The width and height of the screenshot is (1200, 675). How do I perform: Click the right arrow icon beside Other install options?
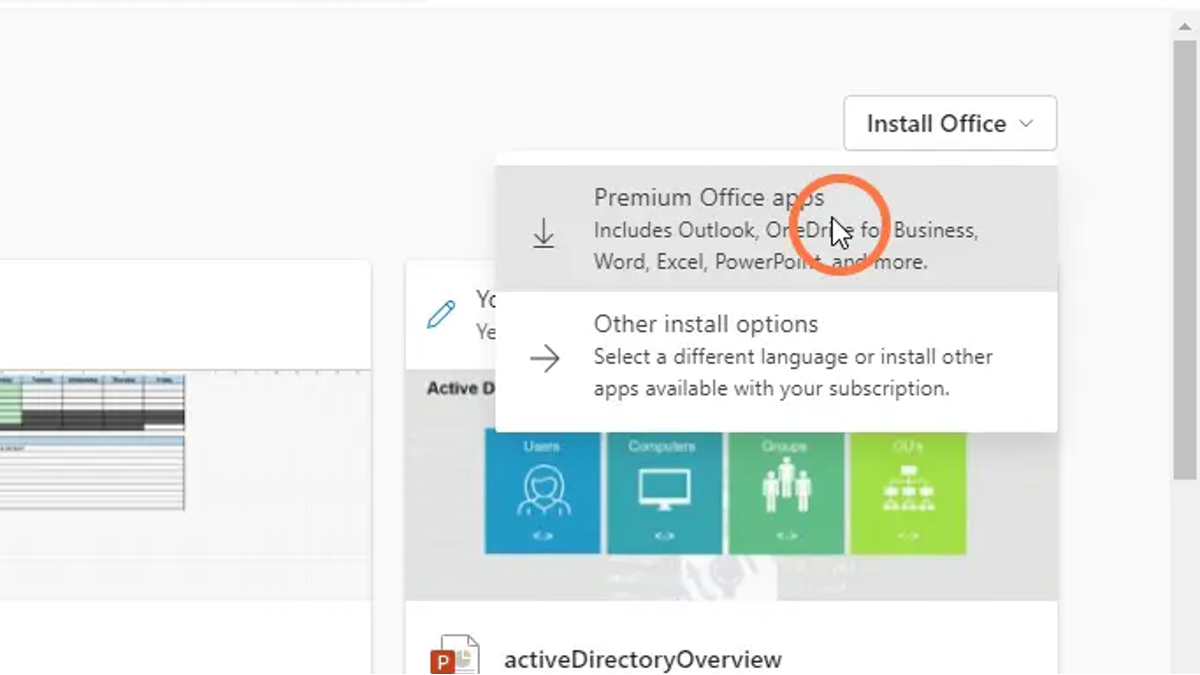[544, 358]
